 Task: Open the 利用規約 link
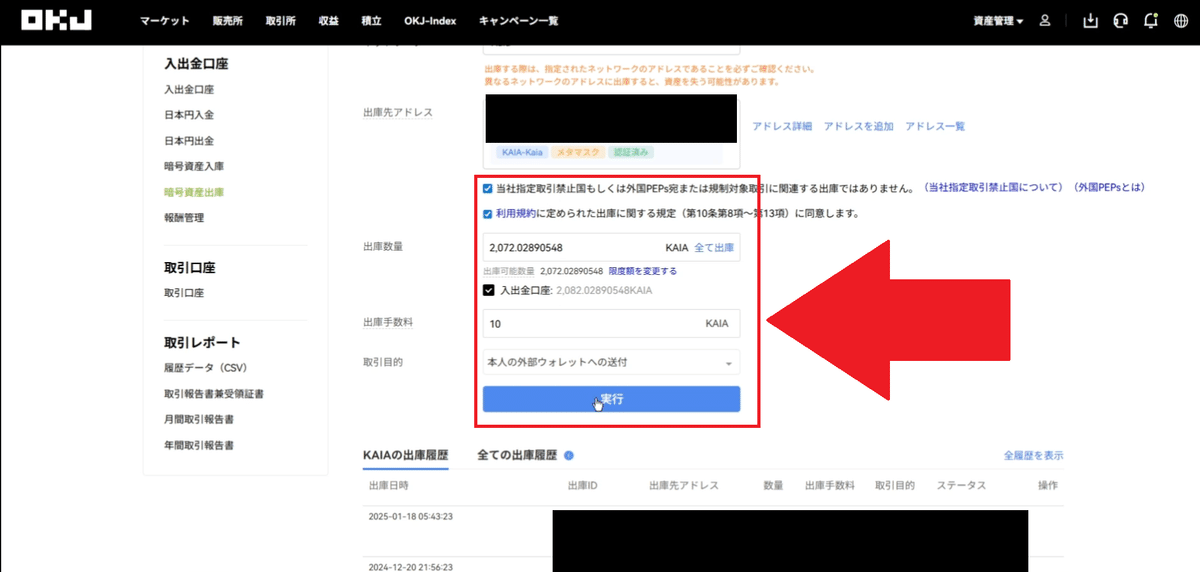[x=515, y=213]
